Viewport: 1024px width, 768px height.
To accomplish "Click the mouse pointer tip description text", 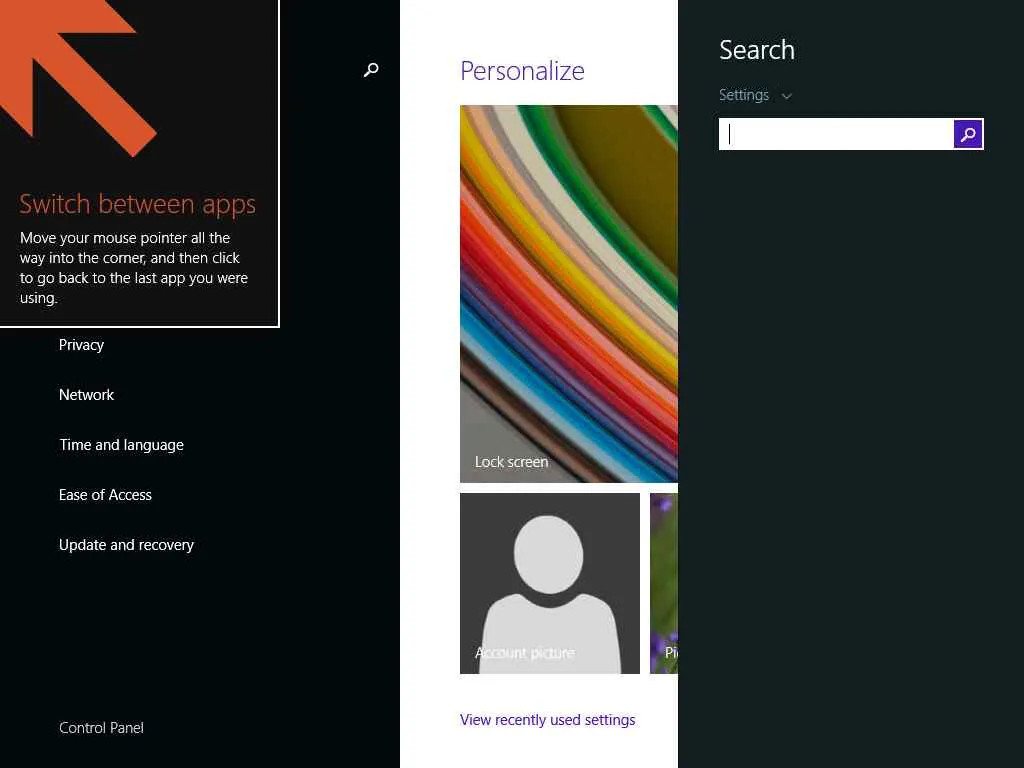I will (x=134, y=268).
